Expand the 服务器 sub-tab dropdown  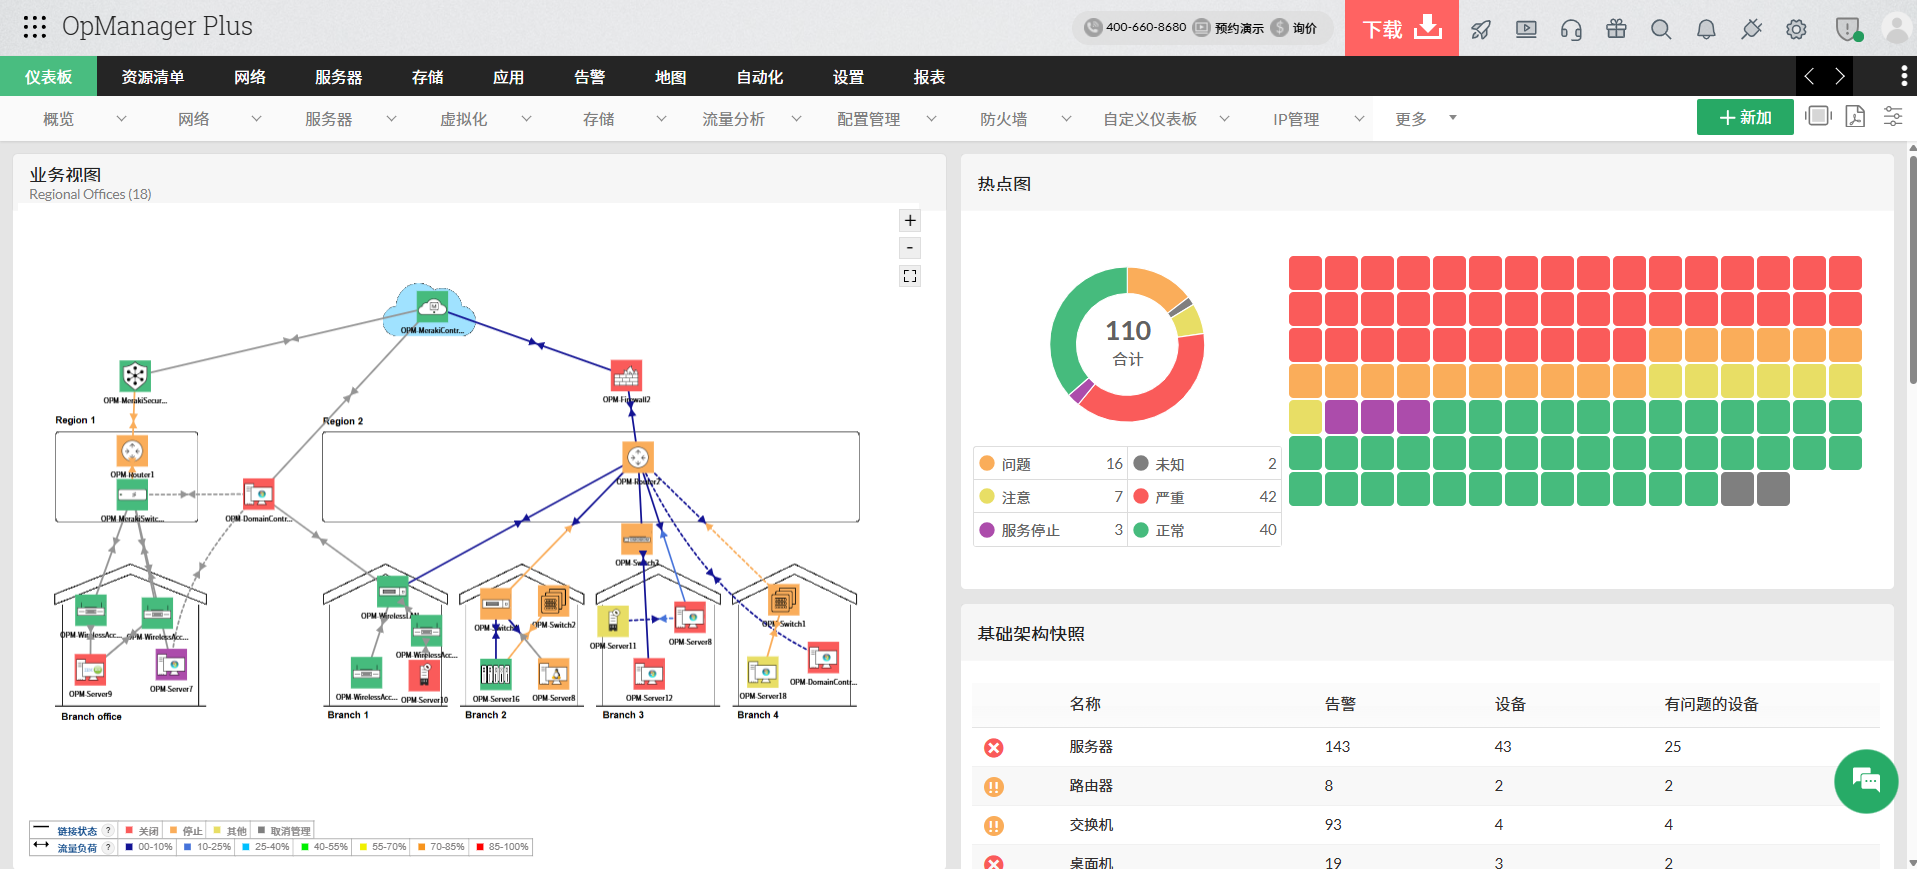tap(391, 119)
